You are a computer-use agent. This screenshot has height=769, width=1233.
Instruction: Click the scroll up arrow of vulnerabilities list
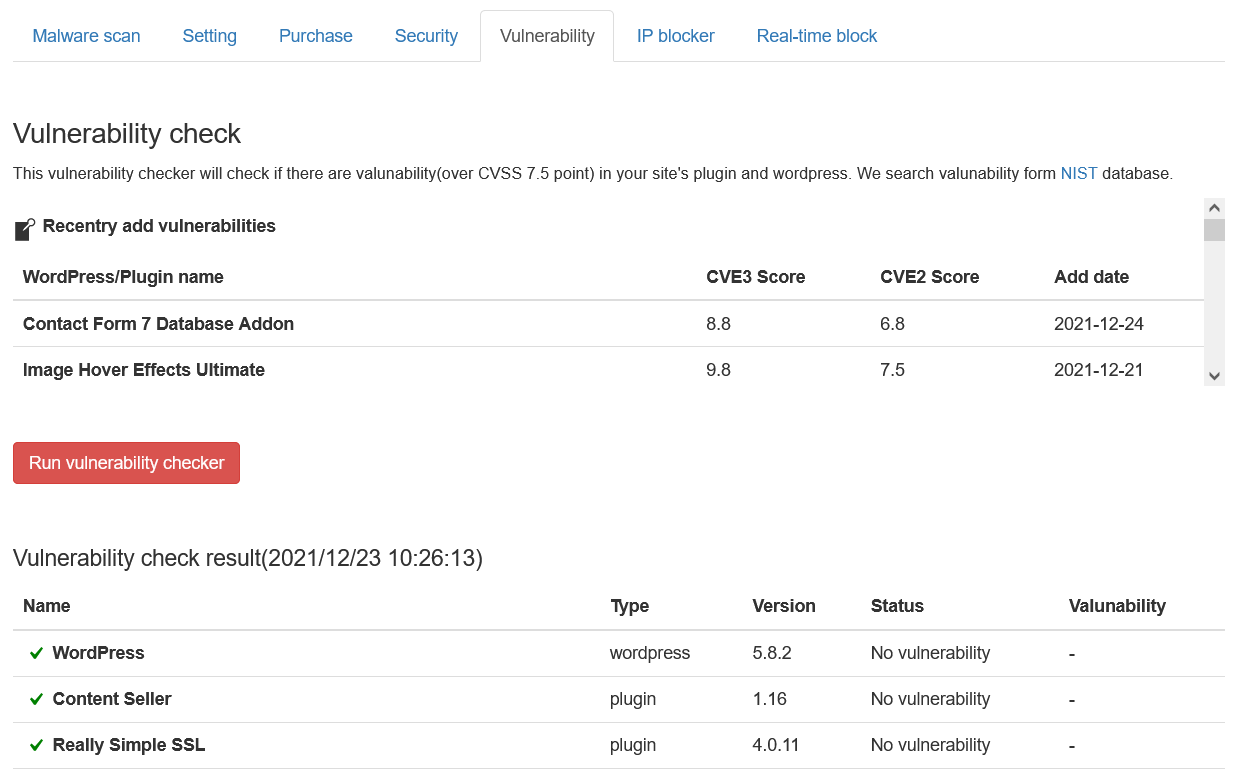(x=1214, y=208)
